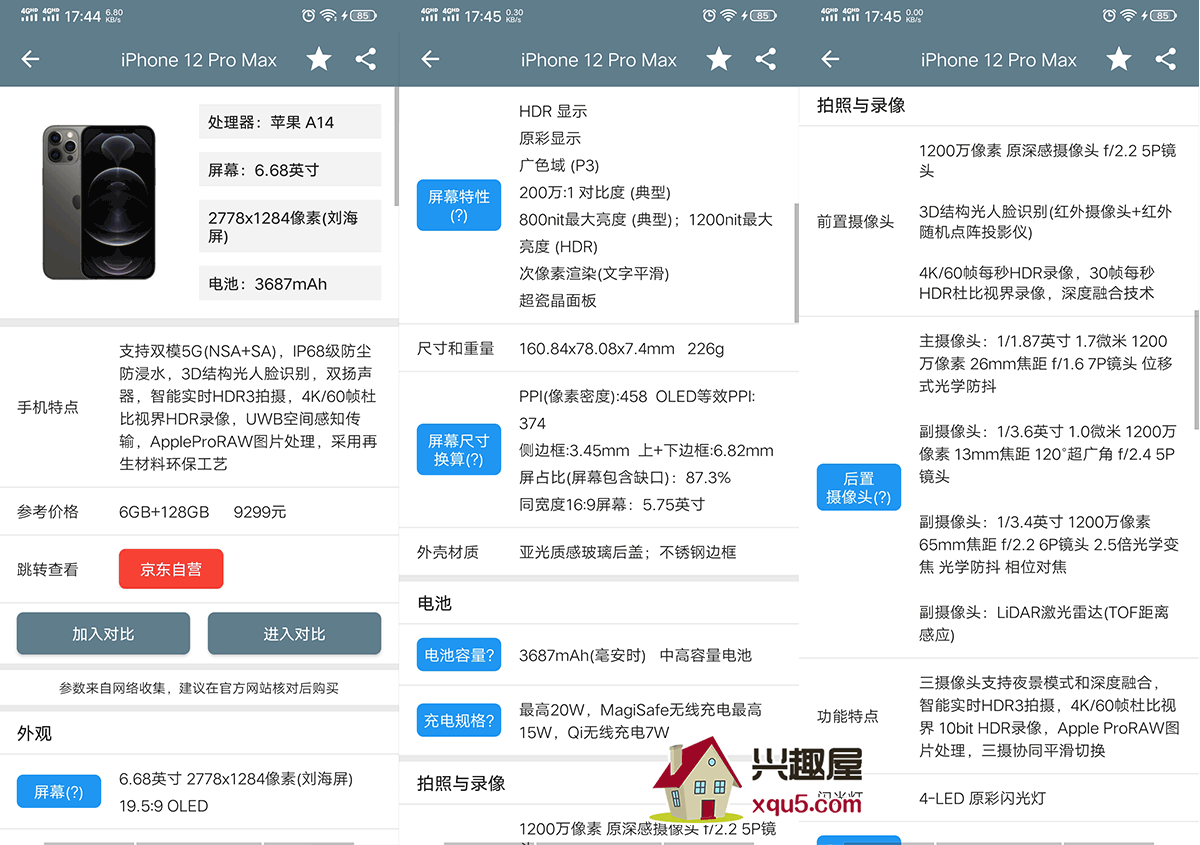The image size is (1200, 845).
Task: Click the 电池 section heading on the middle screen
Action: [435, 603]
